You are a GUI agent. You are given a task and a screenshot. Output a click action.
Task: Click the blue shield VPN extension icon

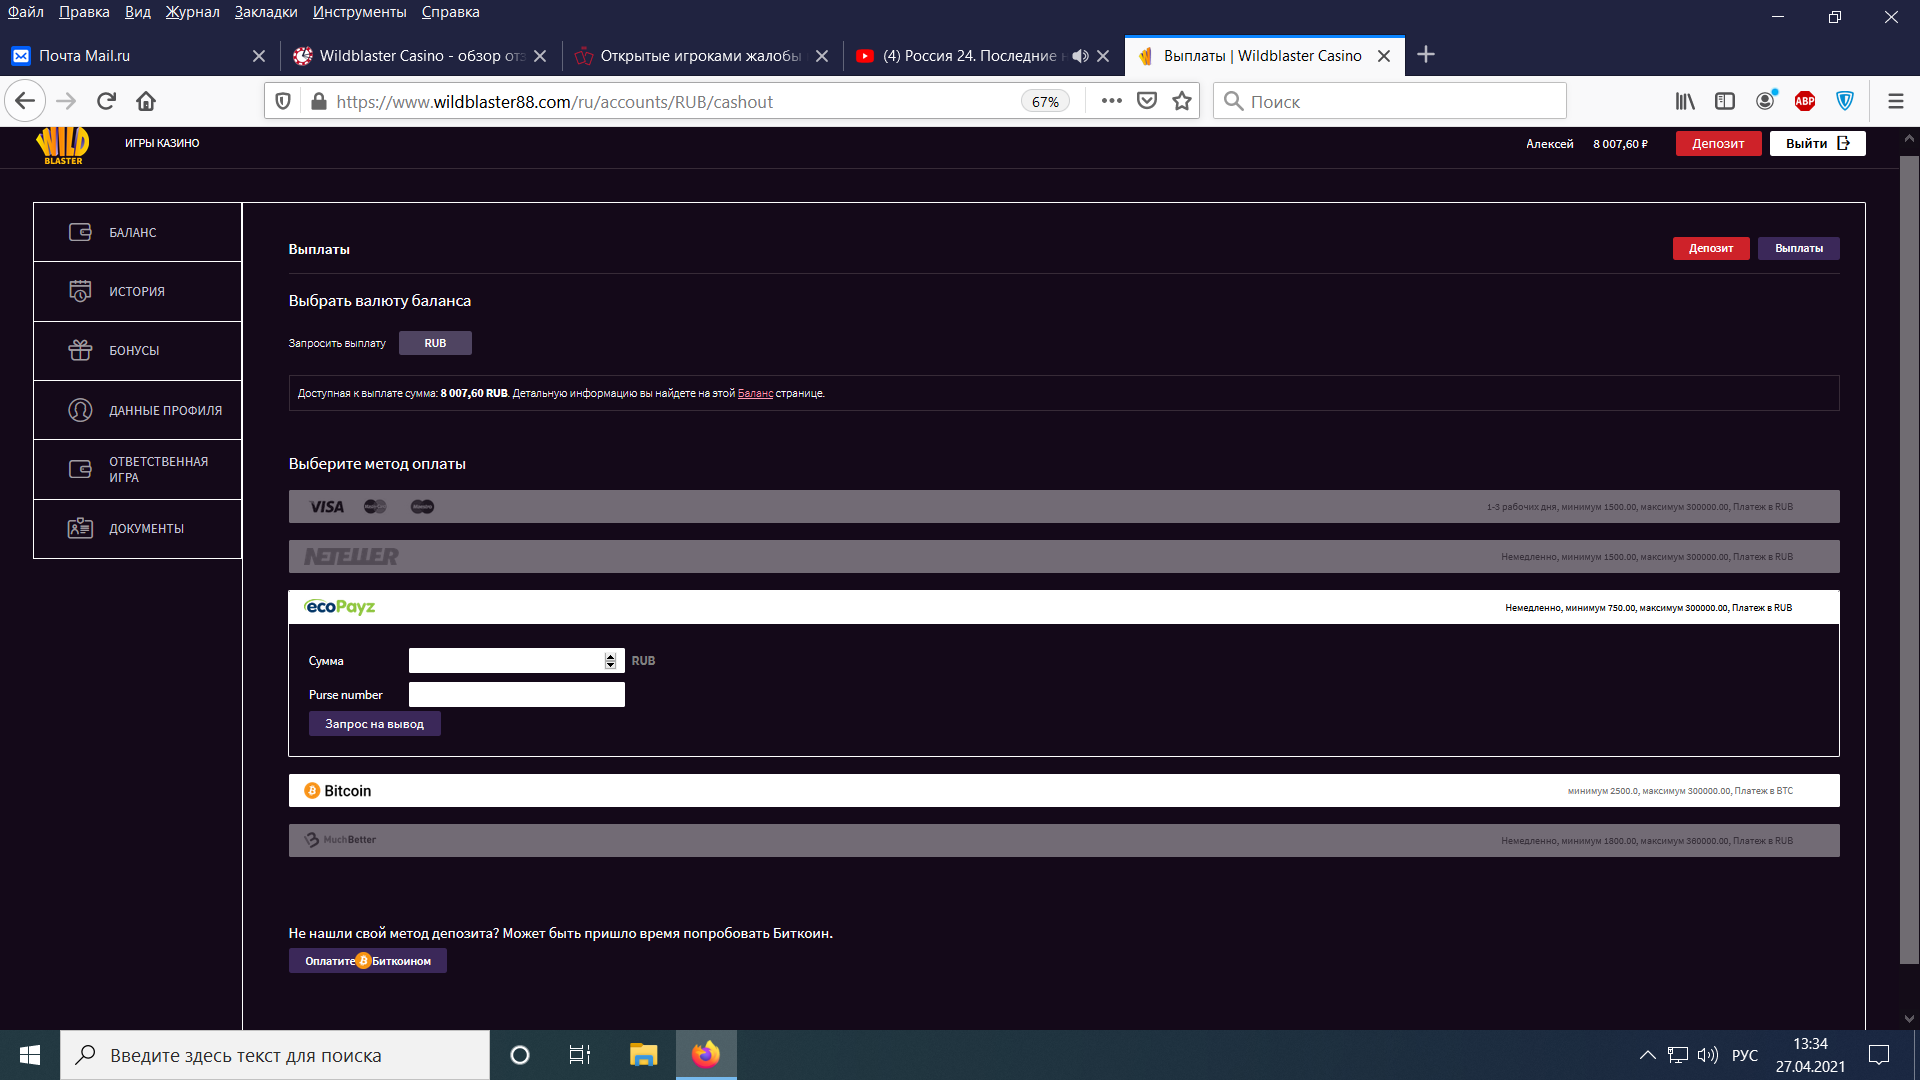click(x=1845, y=101)
